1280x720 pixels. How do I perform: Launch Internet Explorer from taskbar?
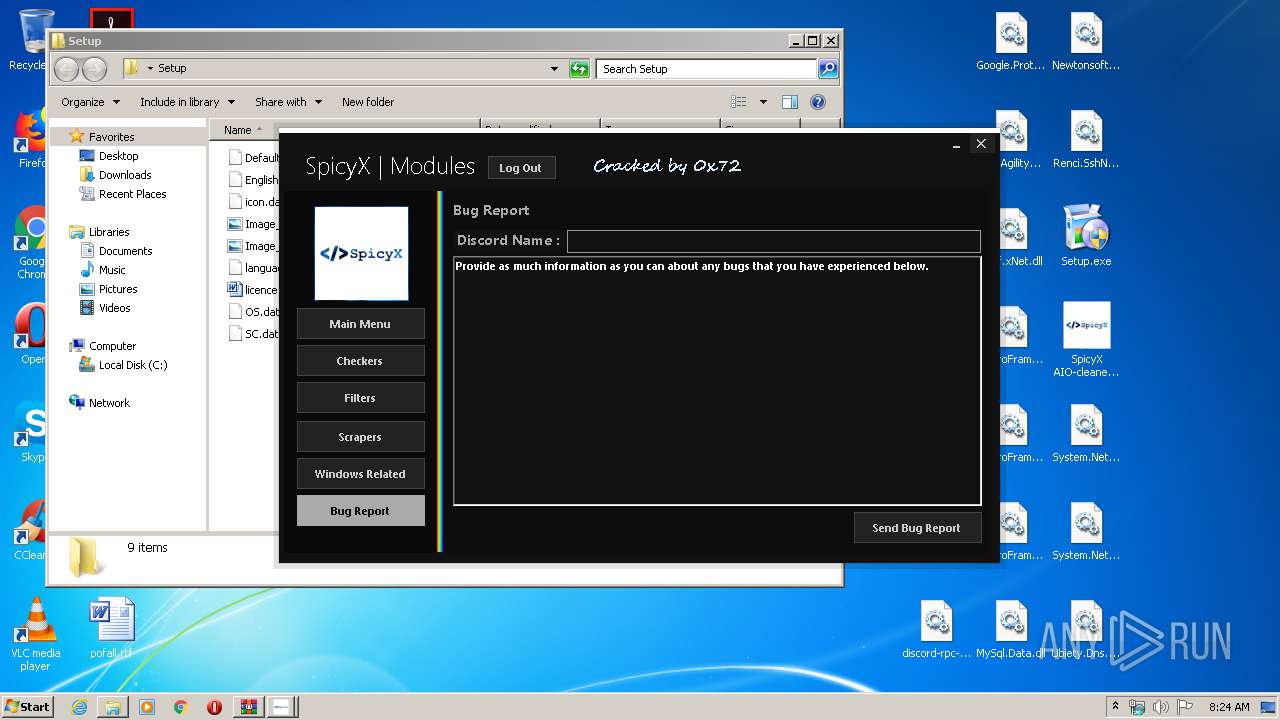pos(79,707)
